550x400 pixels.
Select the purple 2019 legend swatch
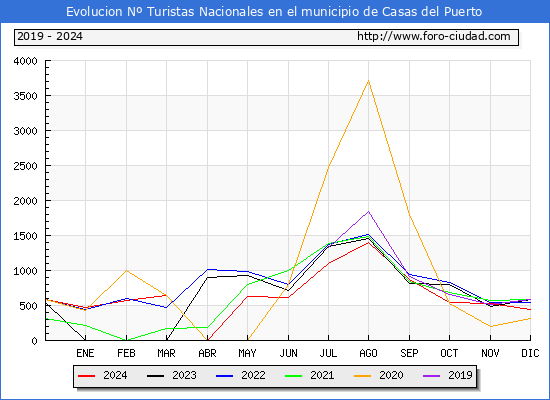tap(432, 376)
